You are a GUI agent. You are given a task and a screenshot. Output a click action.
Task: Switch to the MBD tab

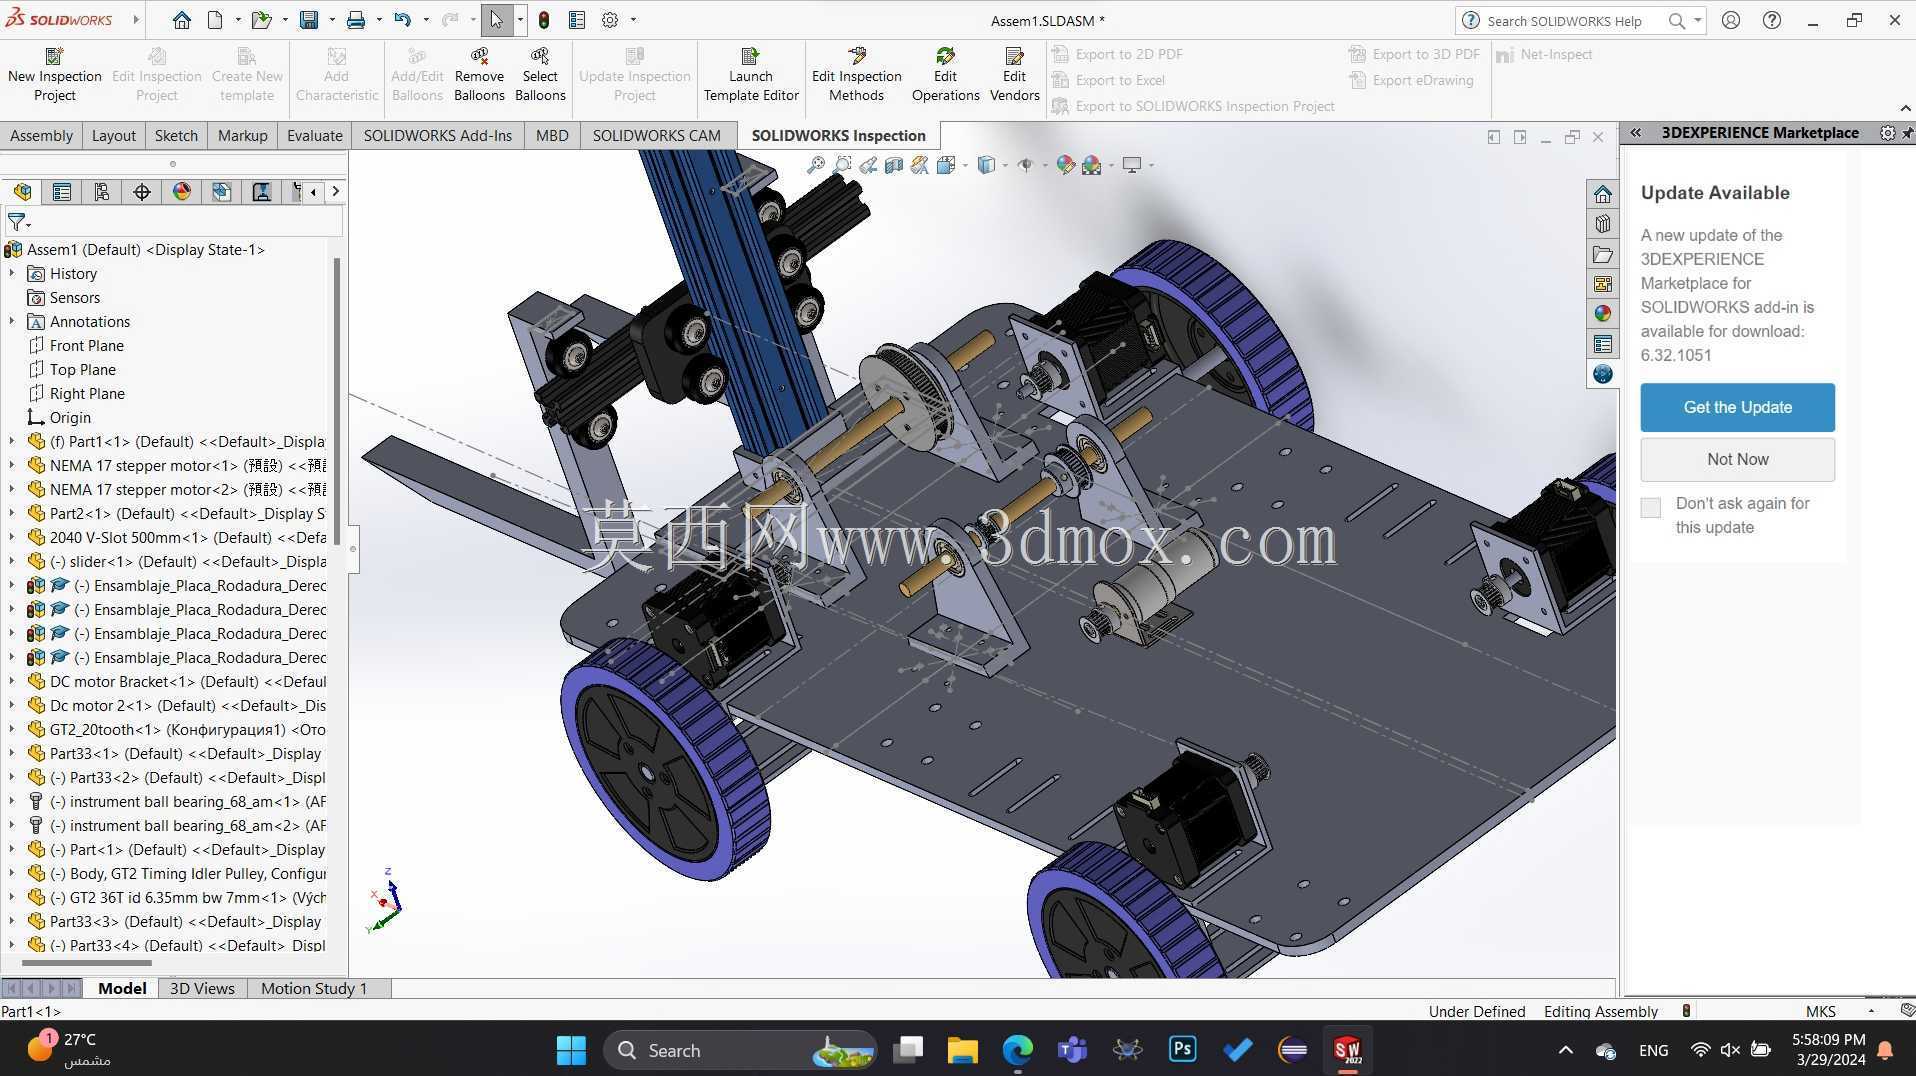(x=551, y=135)
